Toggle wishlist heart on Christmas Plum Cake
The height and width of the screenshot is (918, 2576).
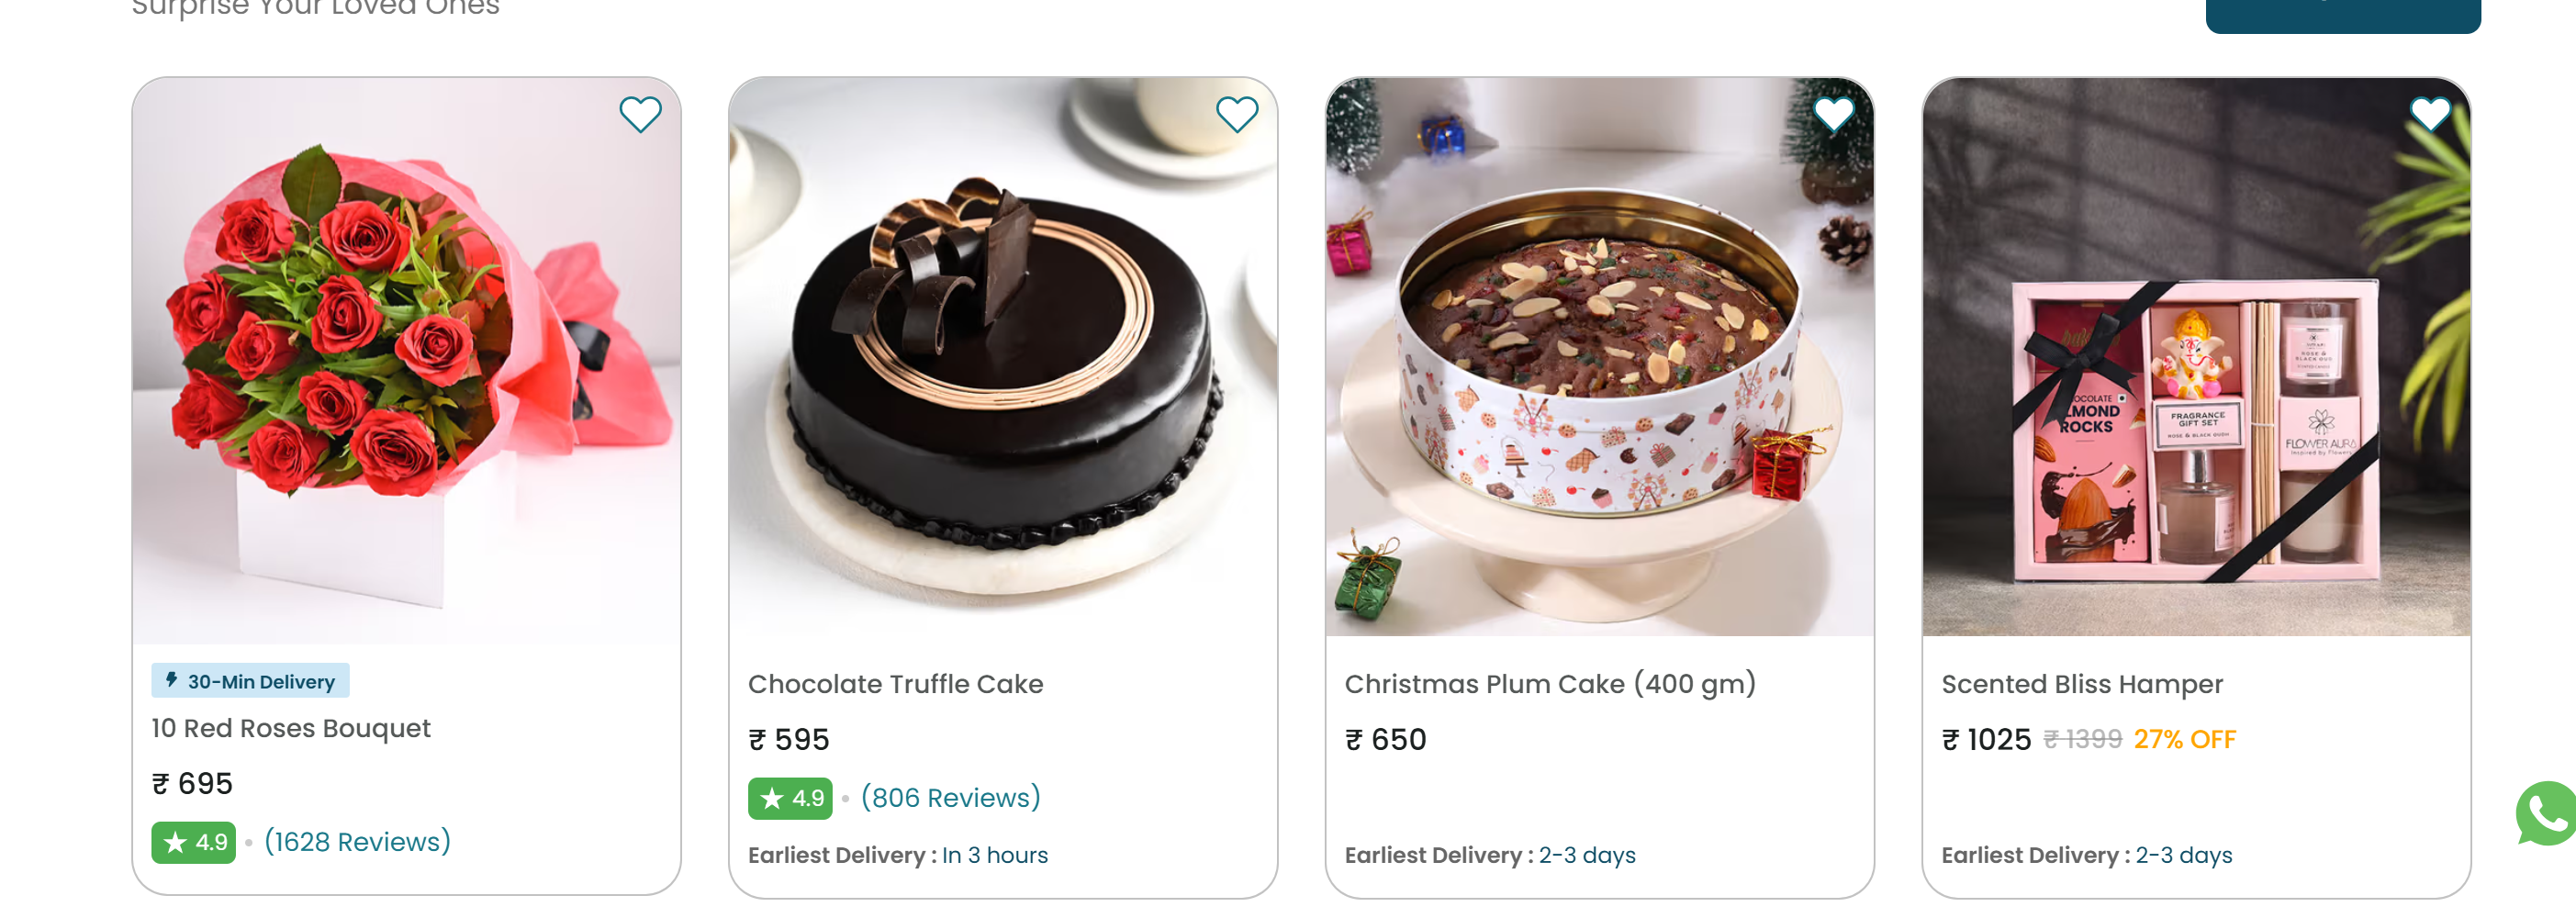(1833, 115)
